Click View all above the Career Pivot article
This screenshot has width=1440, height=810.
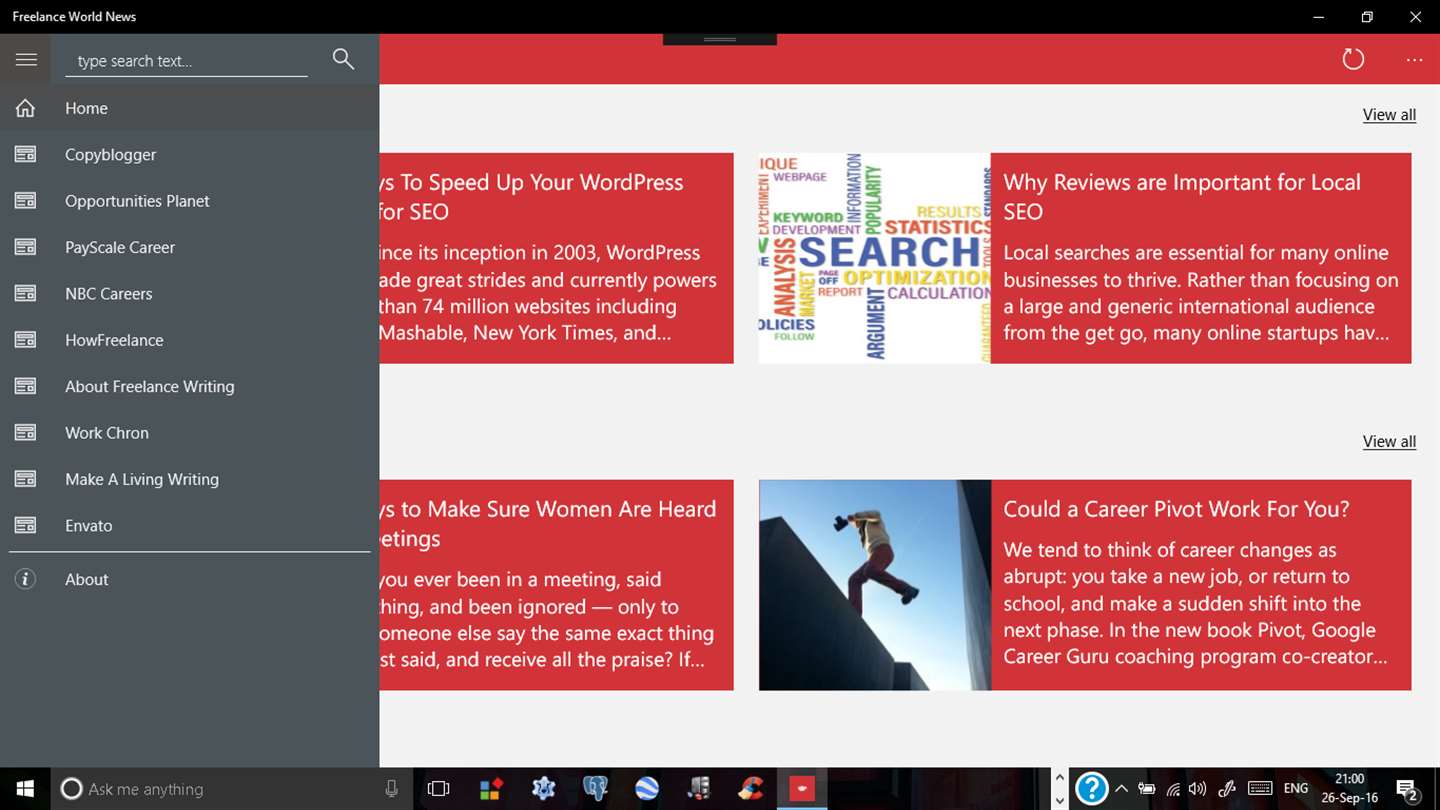tap(1389, 442)
